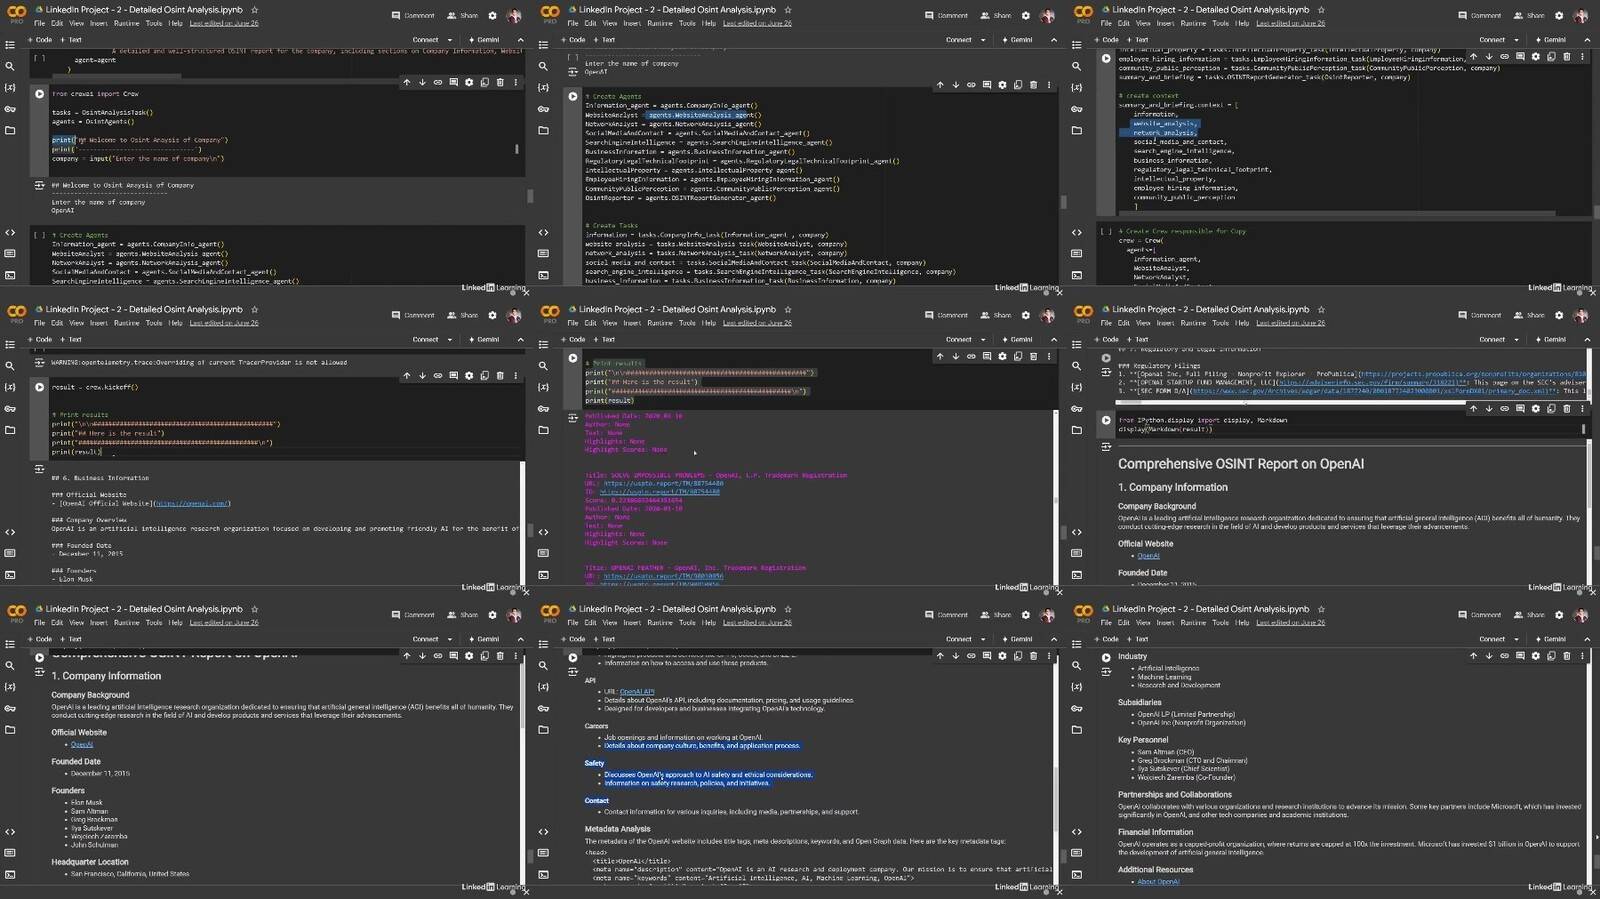Open Connect dropdown arrow in crewai import frame

pyautogui.click(x=451, y=40)
